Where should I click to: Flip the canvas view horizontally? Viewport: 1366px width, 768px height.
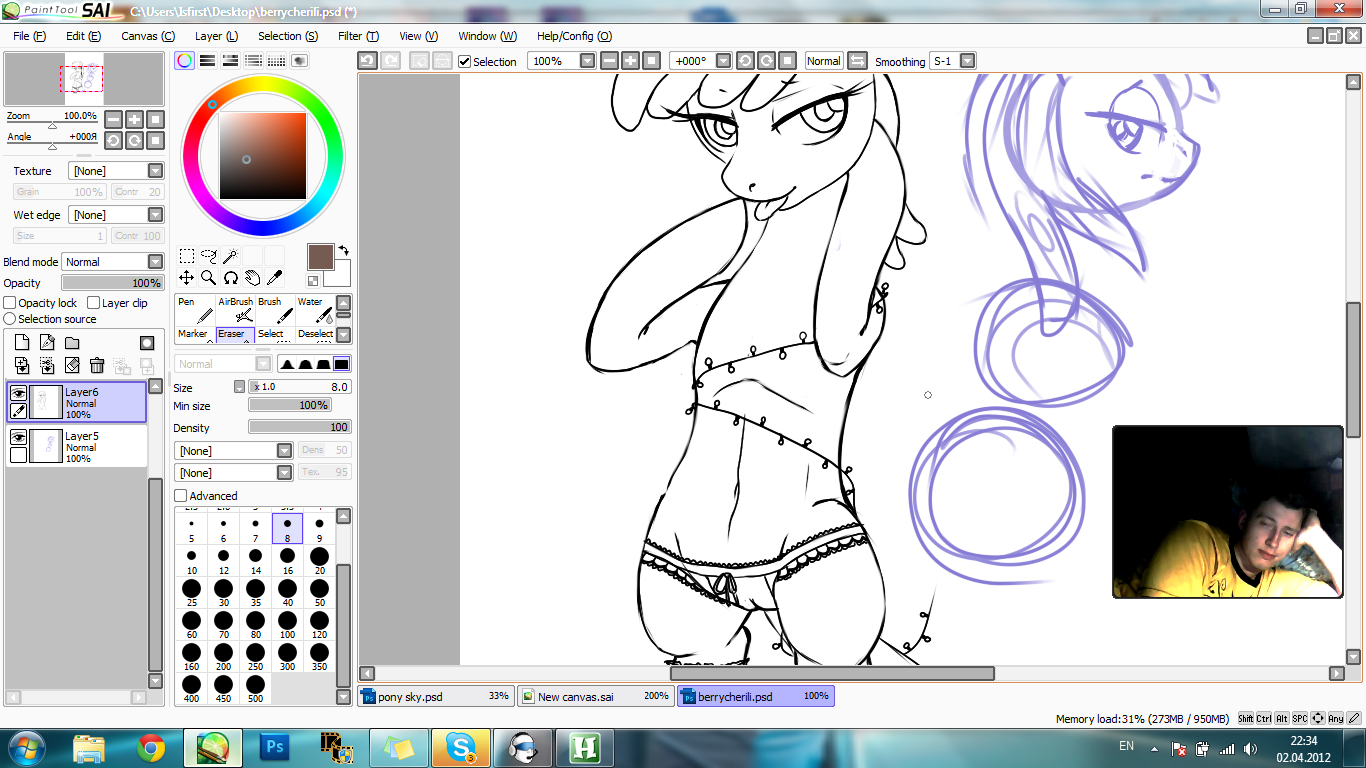pyautogui.click(x=857, y=61)
